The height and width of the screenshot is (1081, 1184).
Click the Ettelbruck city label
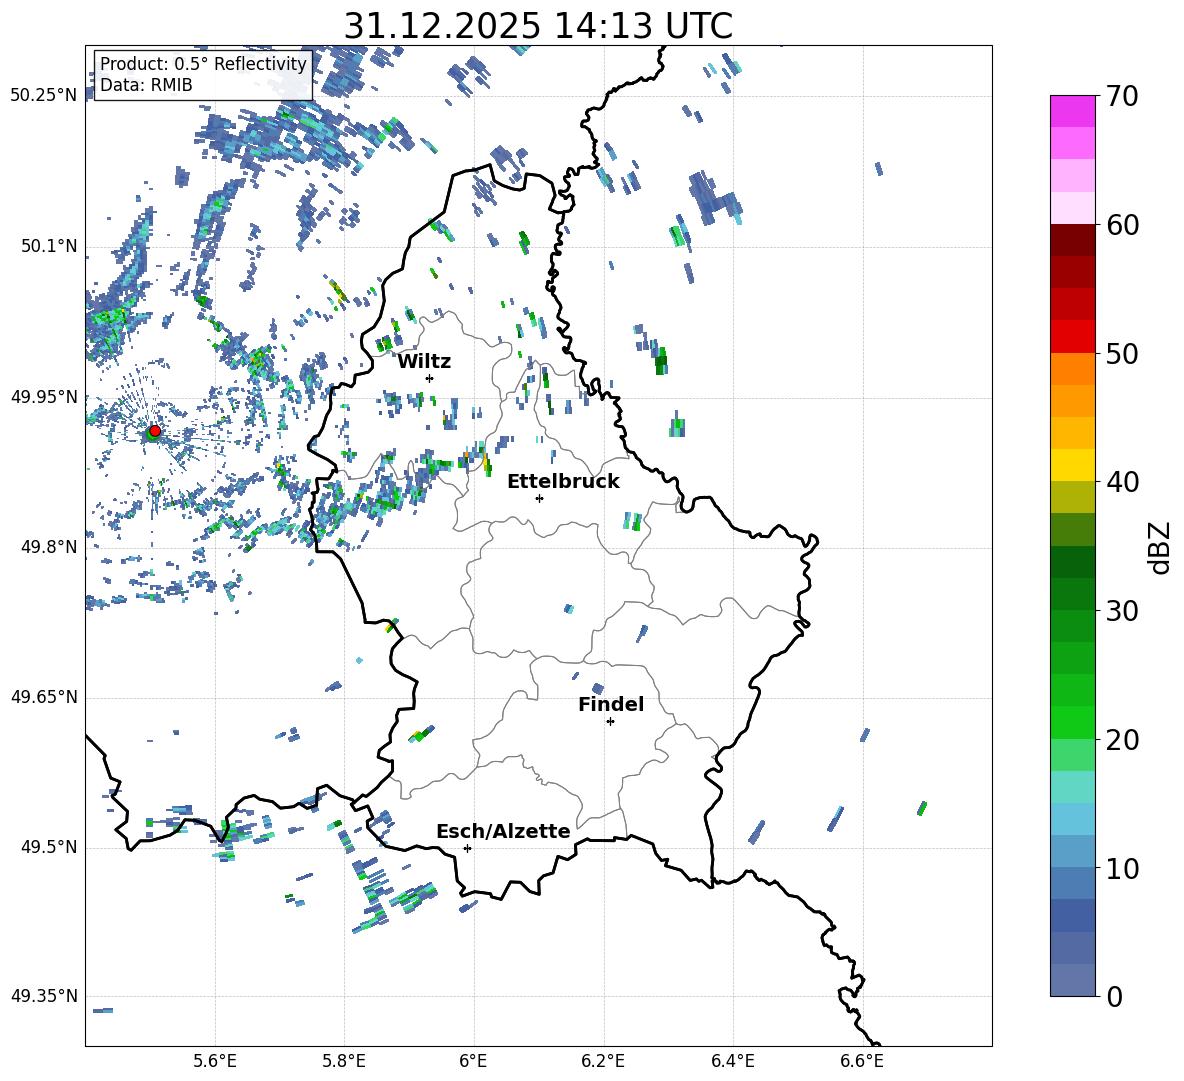click(563, 481)
